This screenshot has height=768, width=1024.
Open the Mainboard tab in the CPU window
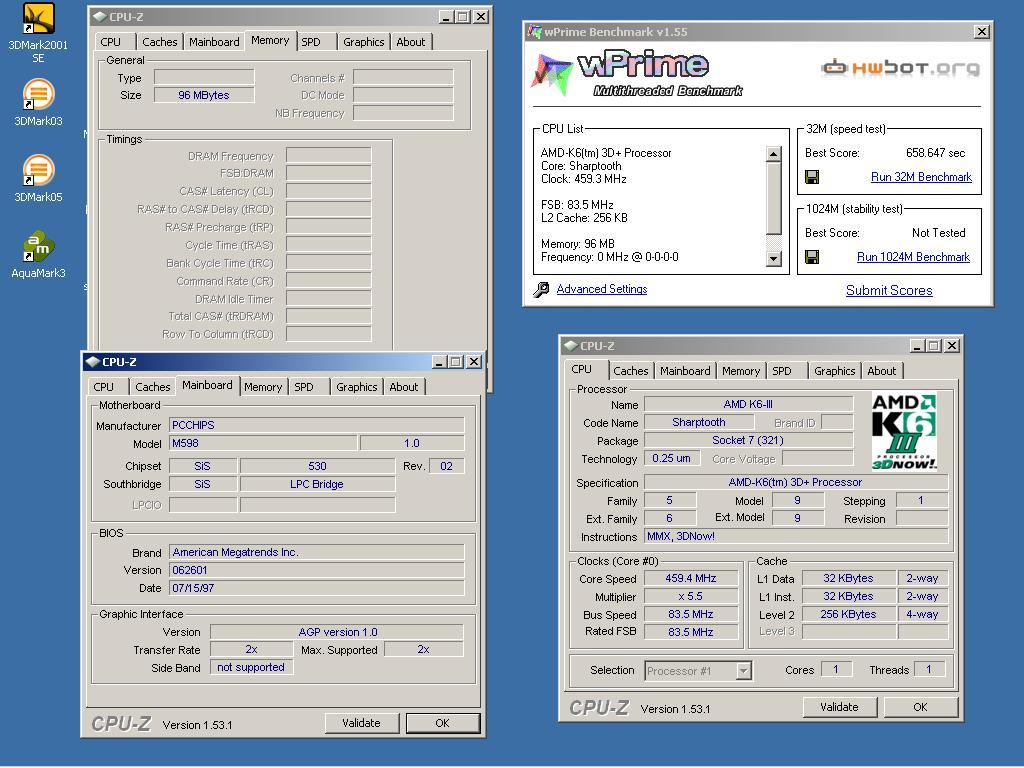[685, 371]
